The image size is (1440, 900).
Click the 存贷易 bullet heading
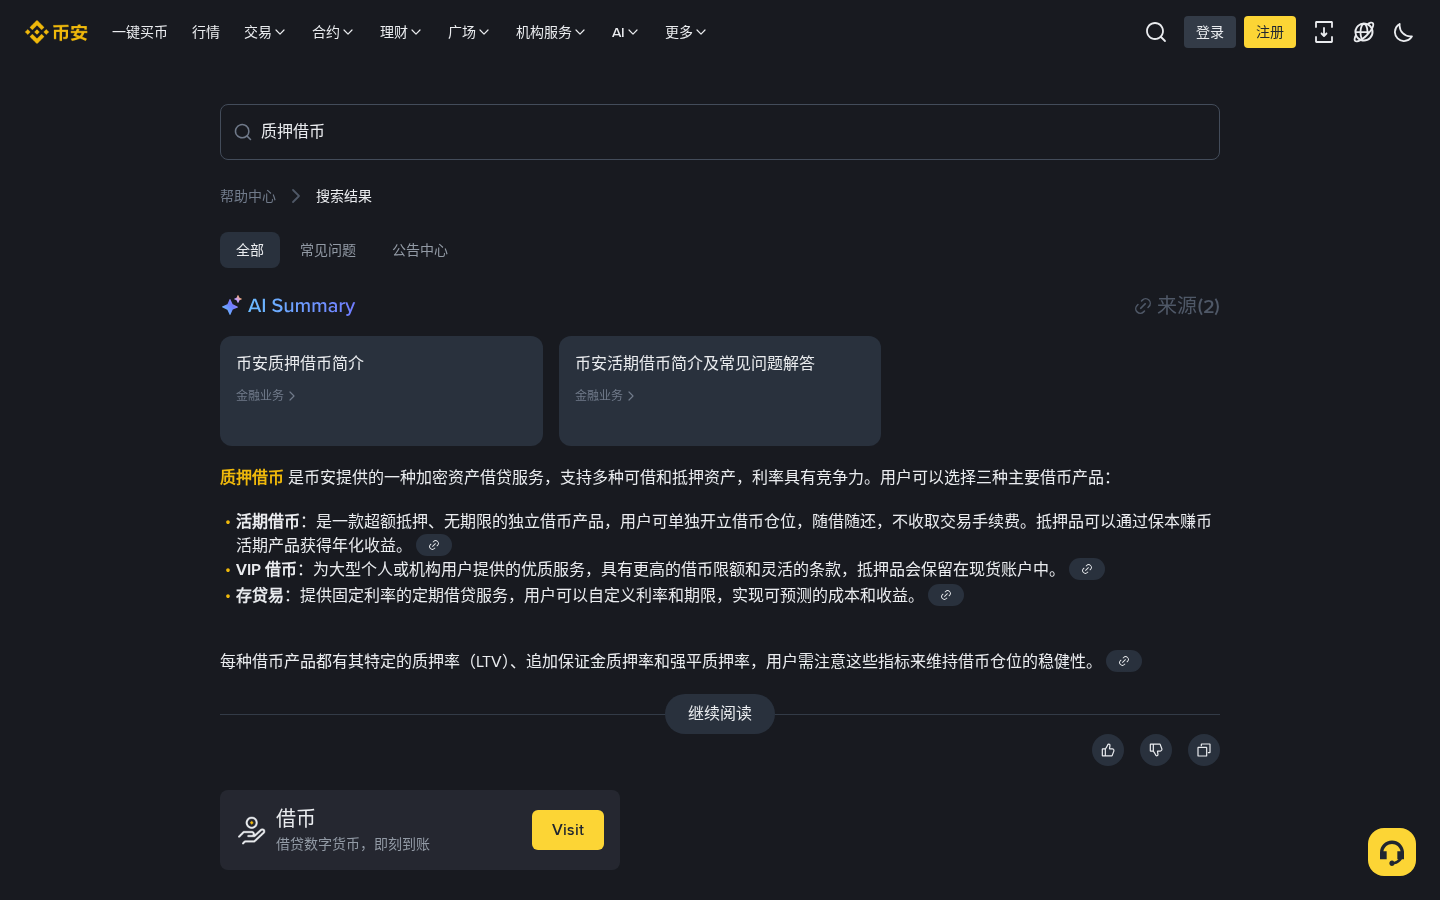tap(260, 595)
